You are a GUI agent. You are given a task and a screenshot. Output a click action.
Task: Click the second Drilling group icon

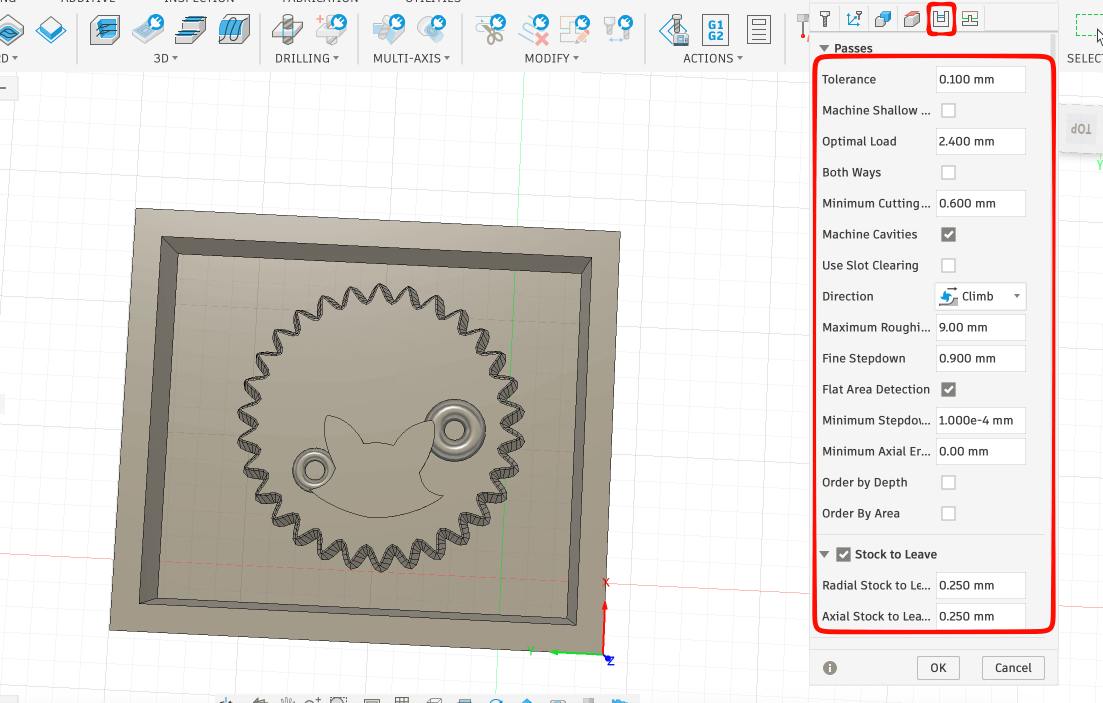(331, 30)
